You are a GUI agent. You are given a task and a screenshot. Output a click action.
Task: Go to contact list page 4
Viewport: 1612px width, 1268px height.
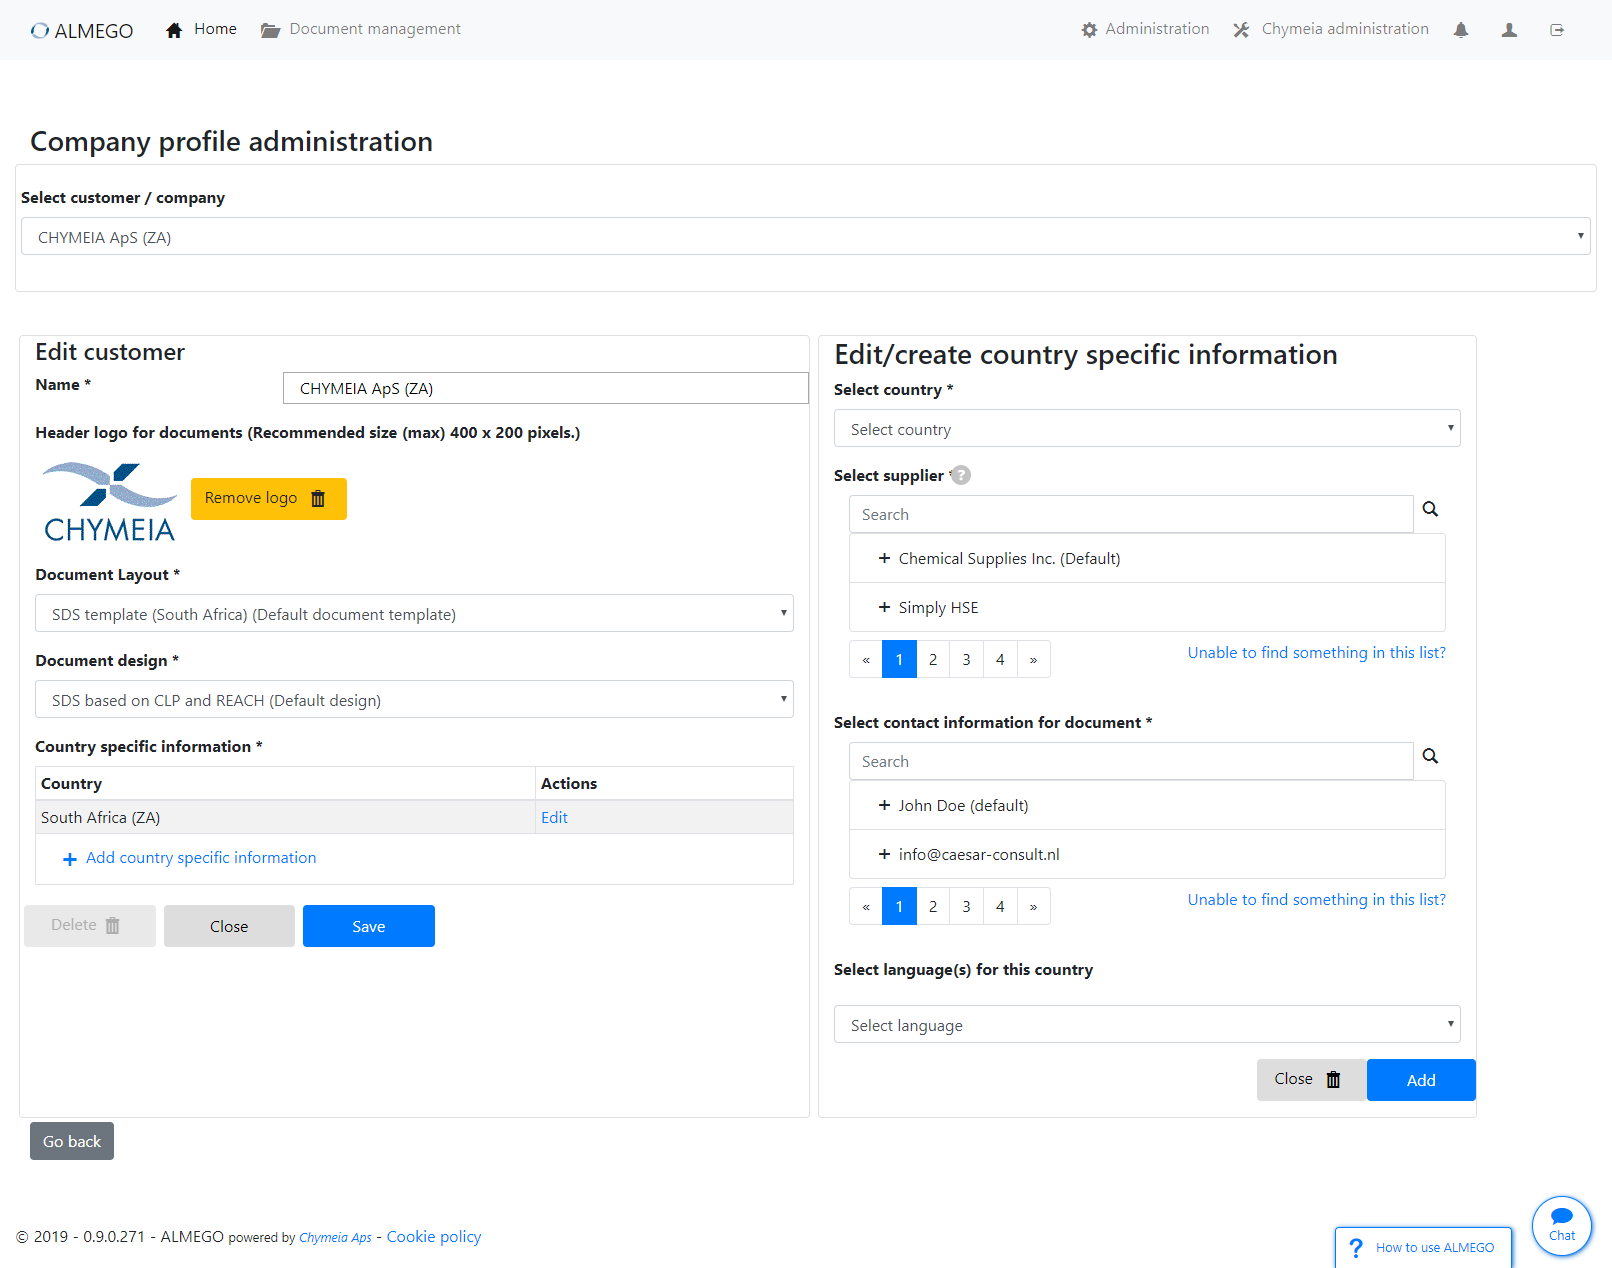pos(1000,906)
